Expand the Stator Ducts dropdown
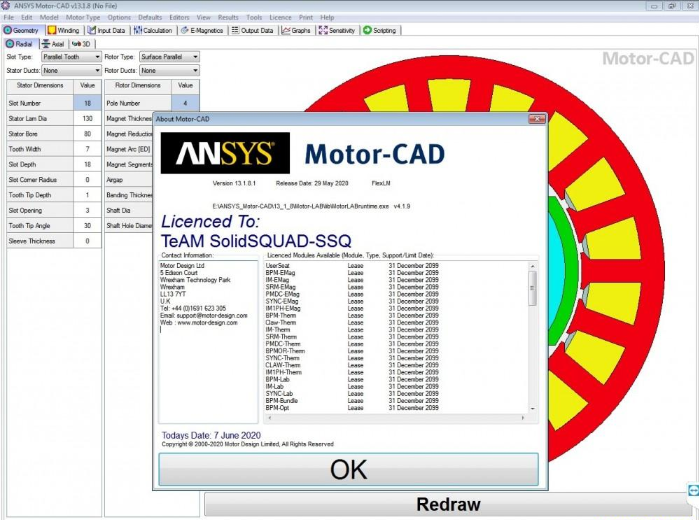Viewport: 699px width, 520px height. click(x=69, y=71)
